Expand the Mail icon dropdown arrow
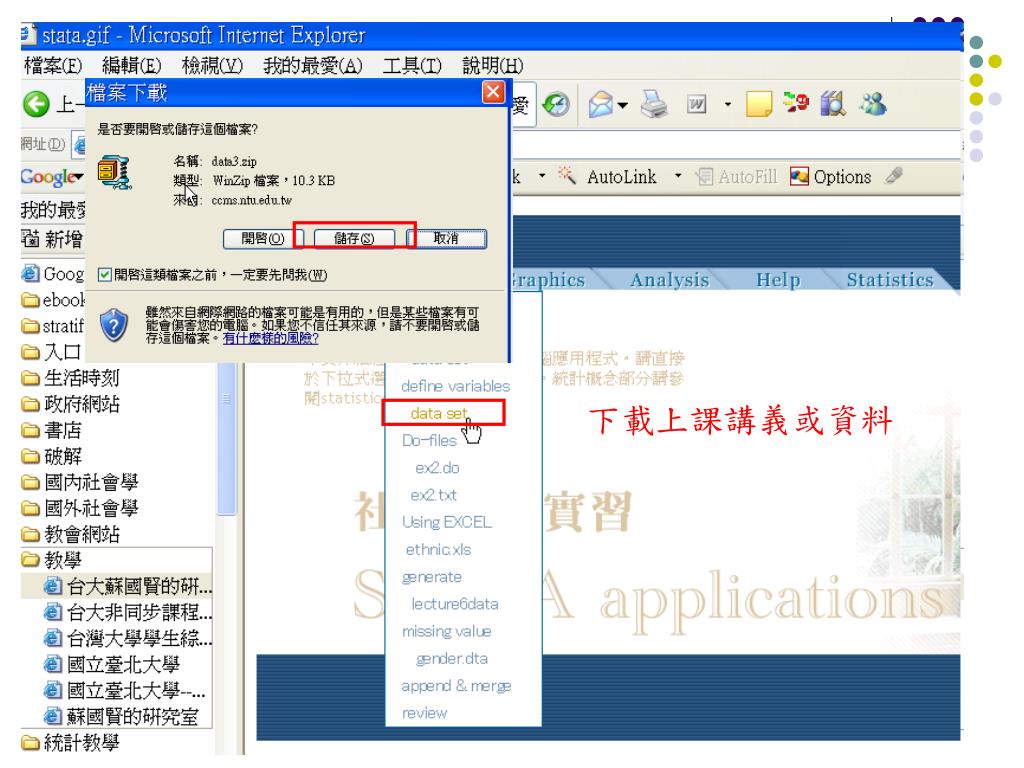Viewport: 1024px width, 768px height. pos(622,104)
